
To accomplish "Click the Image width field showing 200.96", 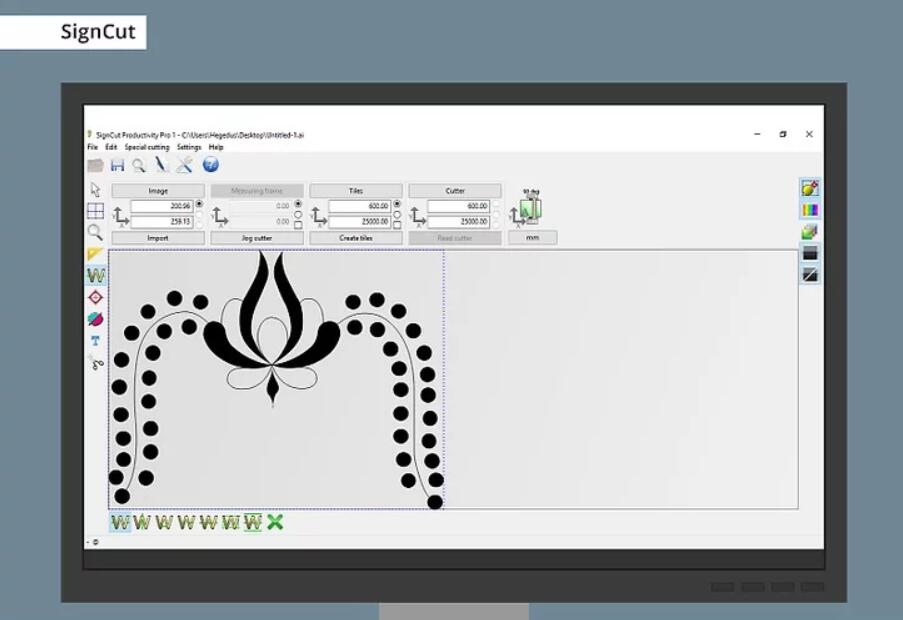I will (x=162, y=206).
